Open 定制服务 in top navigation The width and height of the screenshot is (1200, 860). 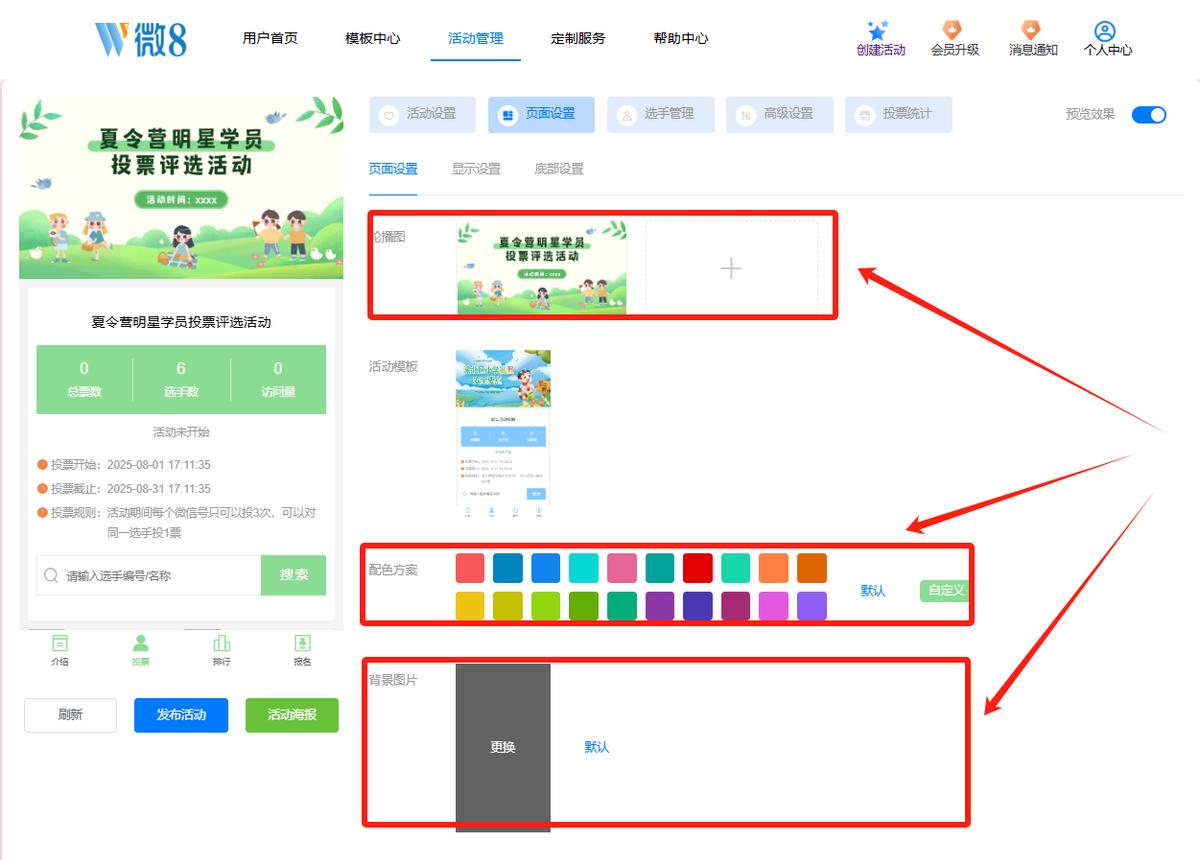tap(578, 38)
